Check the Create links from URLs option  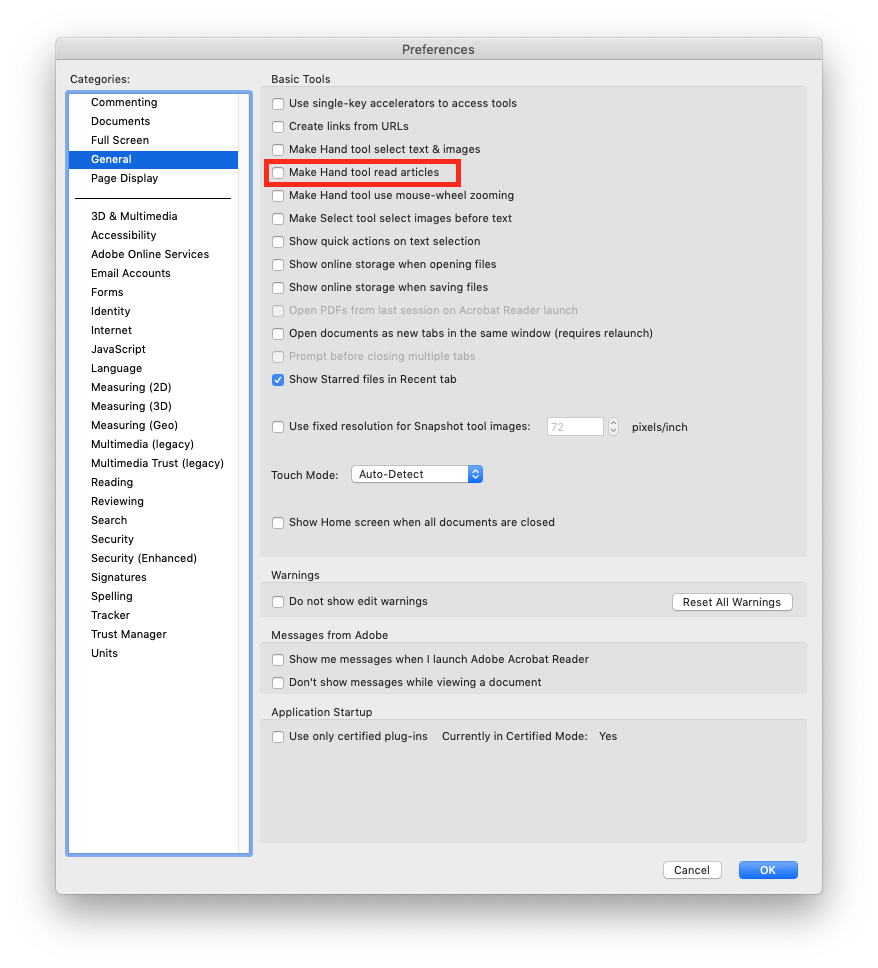point(278,127)
